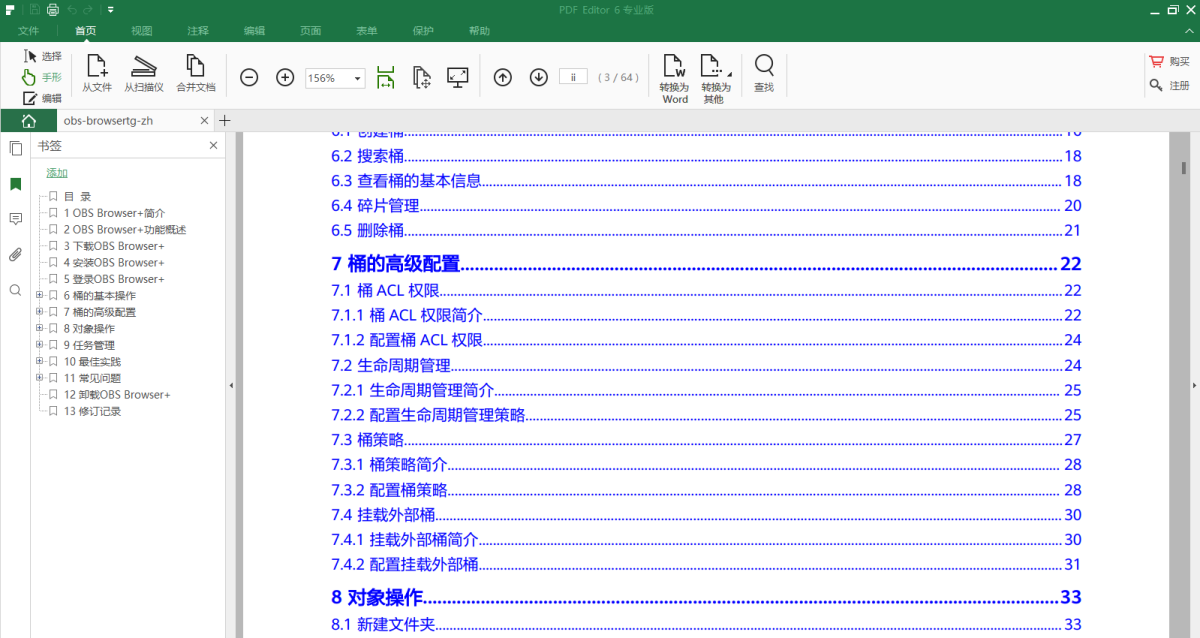
Task: Switch to the 注释 ribbon tab
Action: 197,30
